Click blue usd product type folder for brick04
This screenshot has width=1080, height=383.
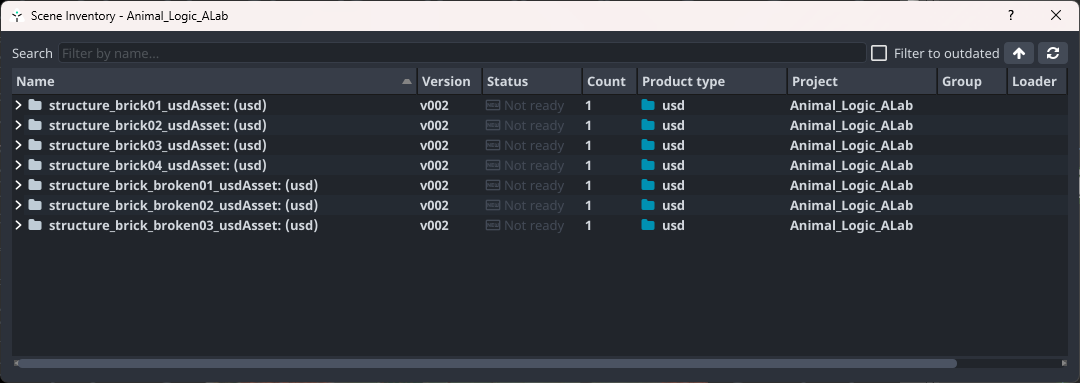click(648, 165)
